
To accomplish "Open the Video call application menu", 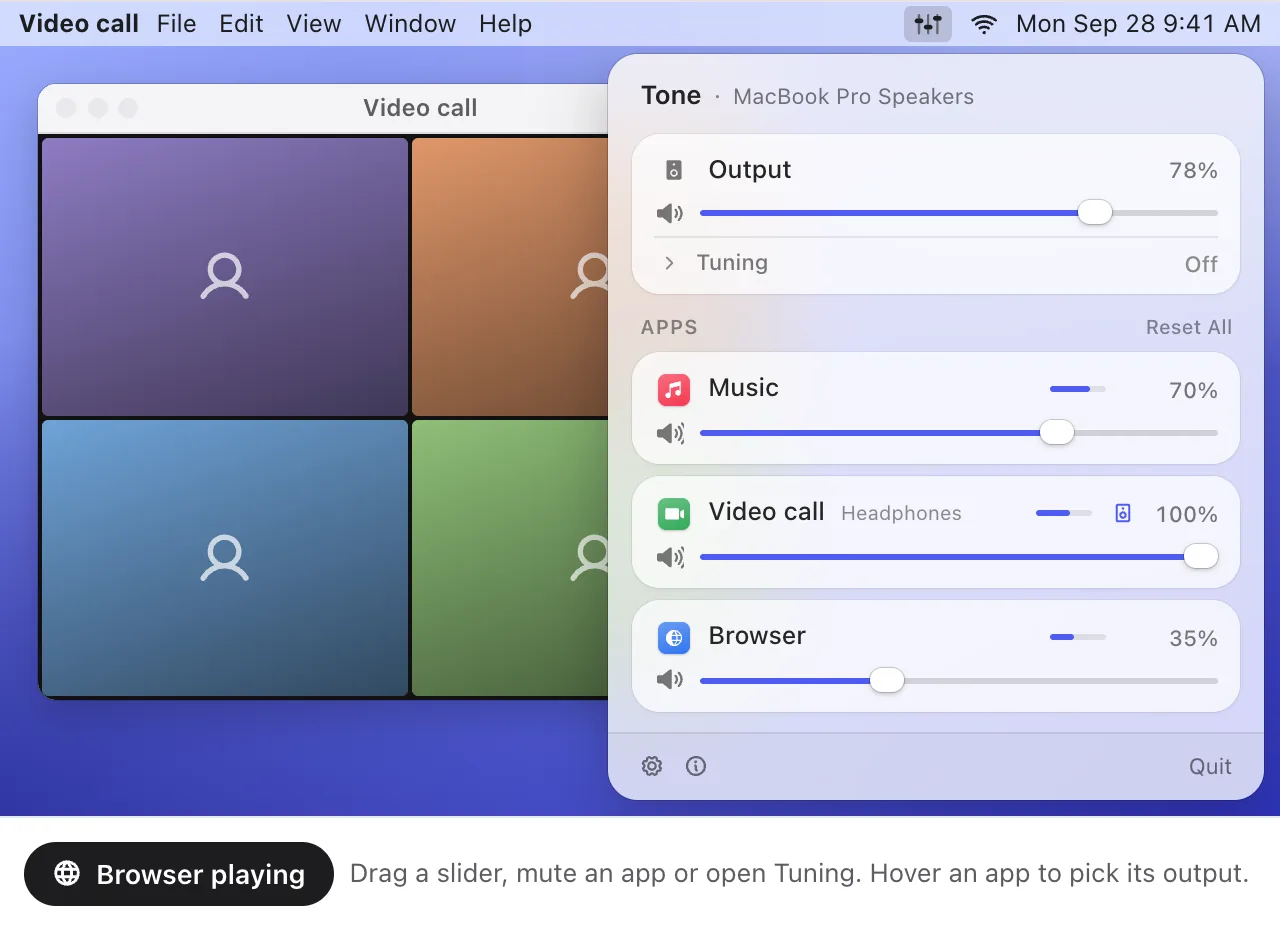I will coord(79,24).
